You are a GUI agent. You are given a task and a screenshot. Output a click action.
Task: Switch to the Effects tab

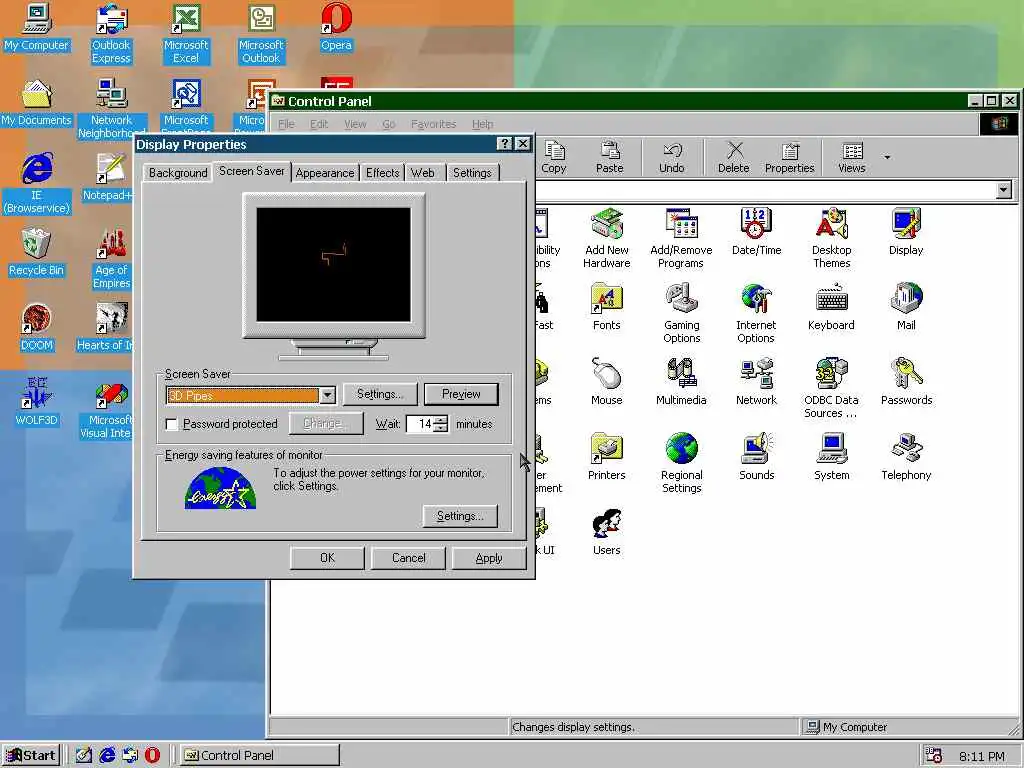coord(382,173)
